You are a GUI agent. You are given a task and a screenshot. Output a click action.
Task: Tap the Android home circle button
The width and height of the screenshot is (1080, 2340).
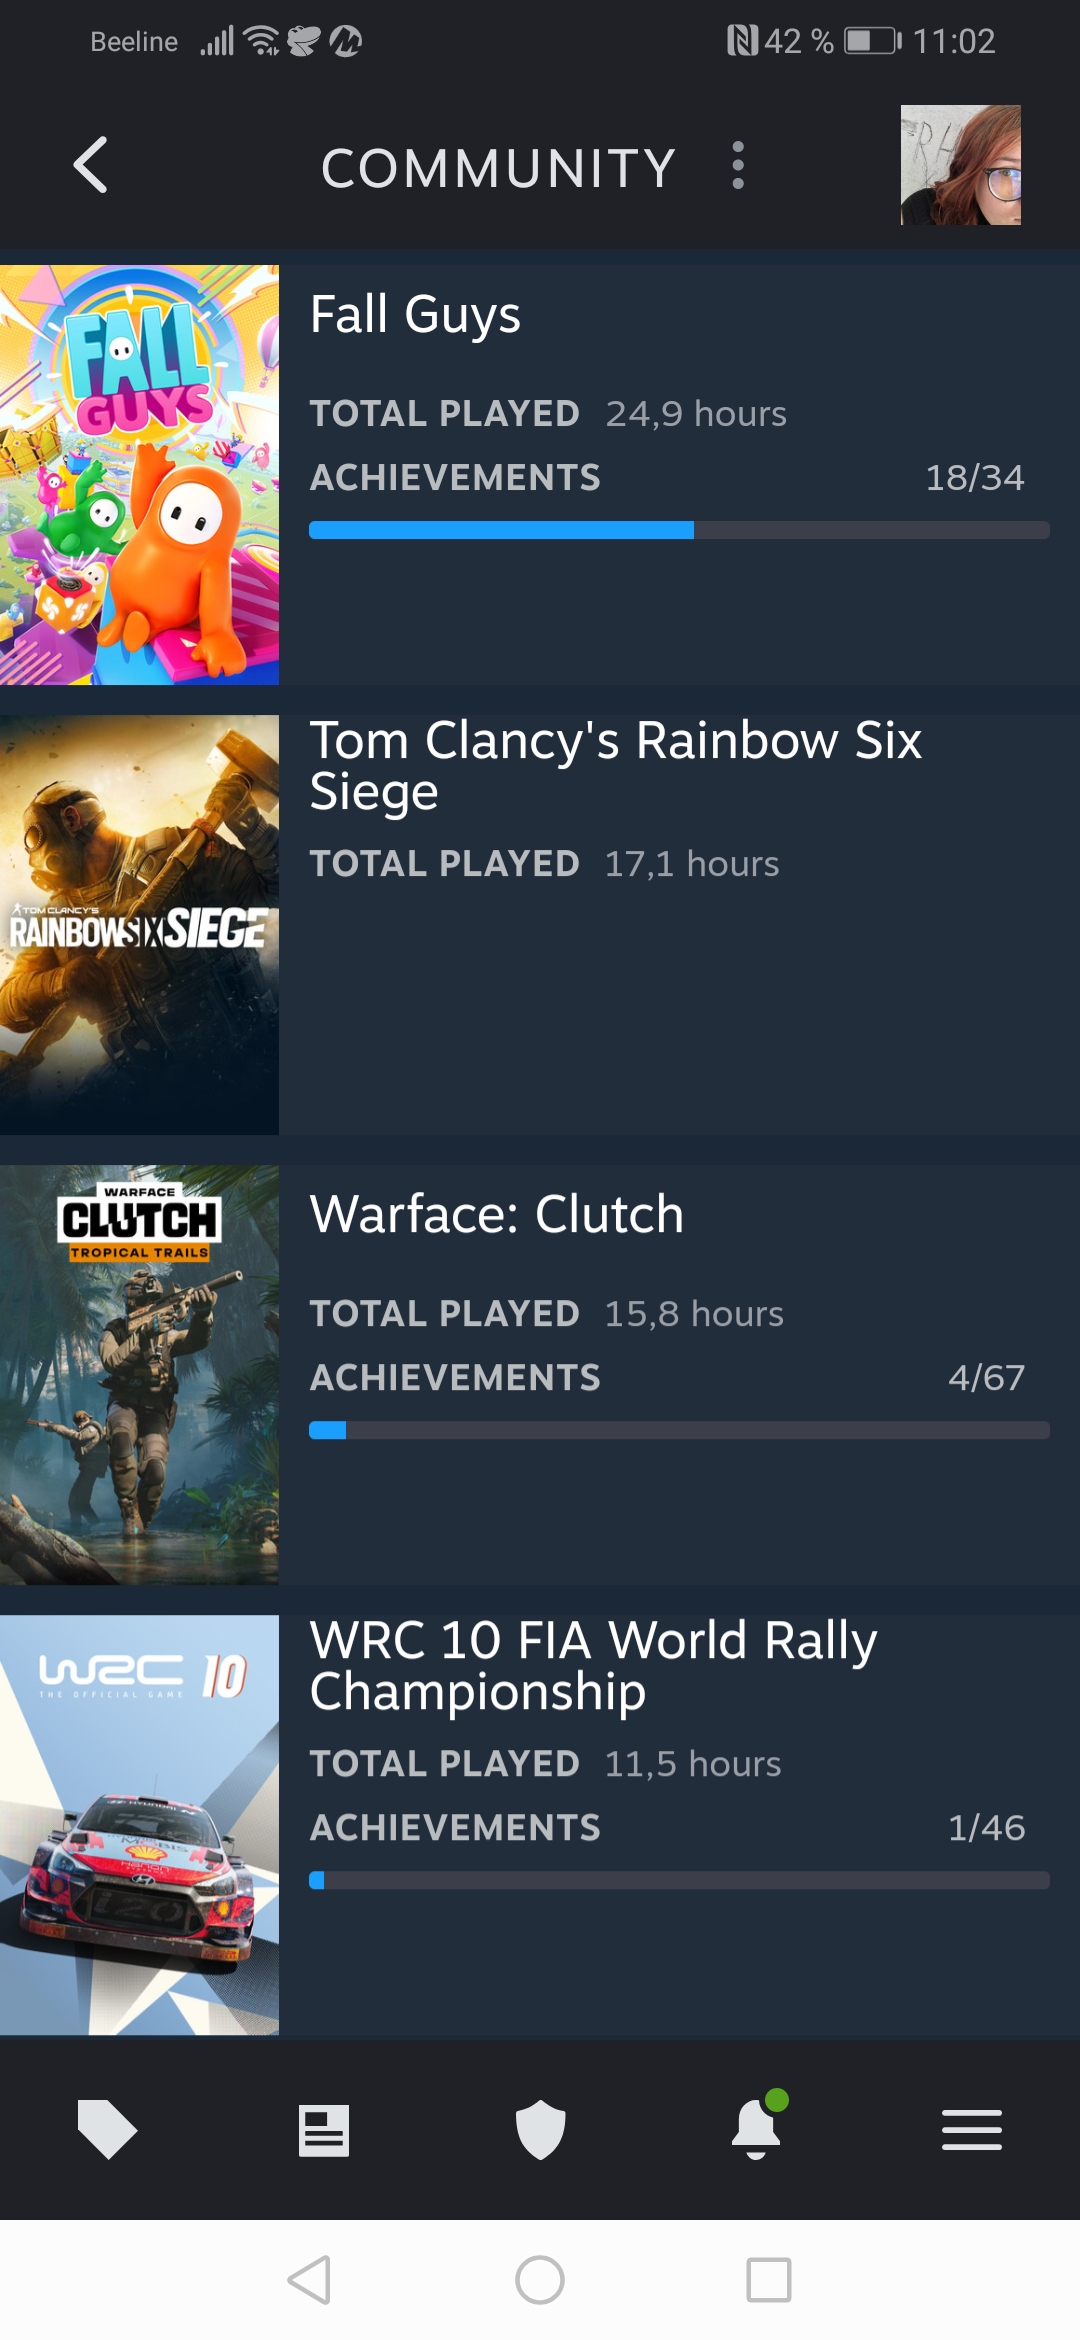(x=540, y=2280)
